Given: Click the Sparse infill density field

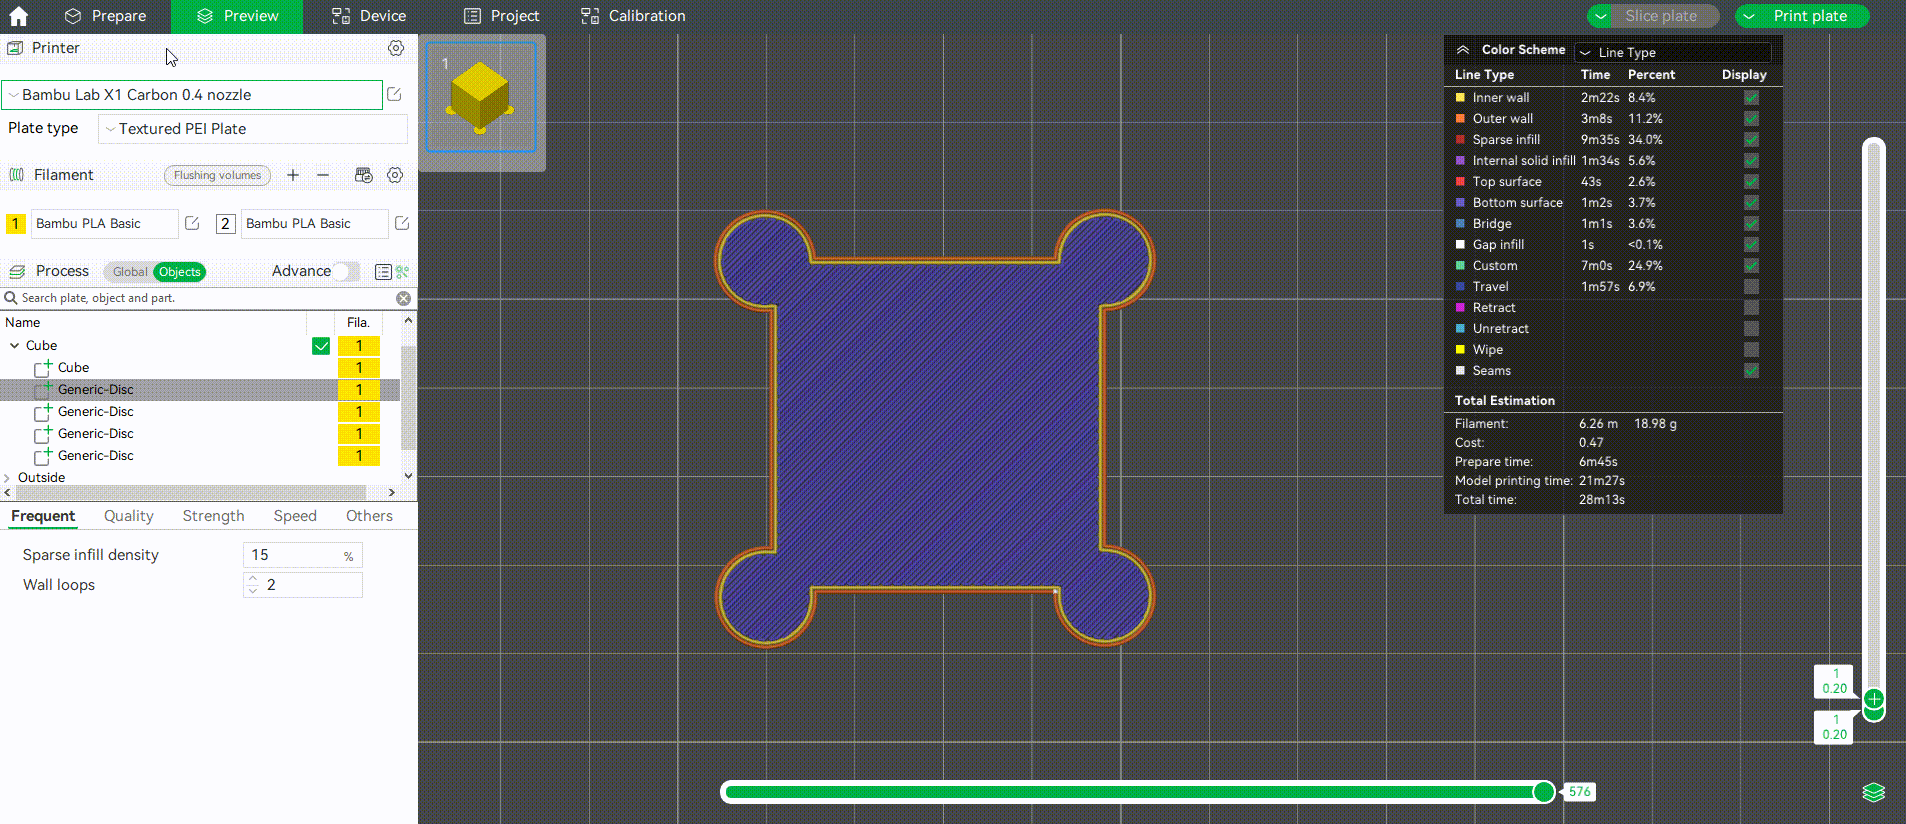Looking at the screenshot, I should 303,555.
